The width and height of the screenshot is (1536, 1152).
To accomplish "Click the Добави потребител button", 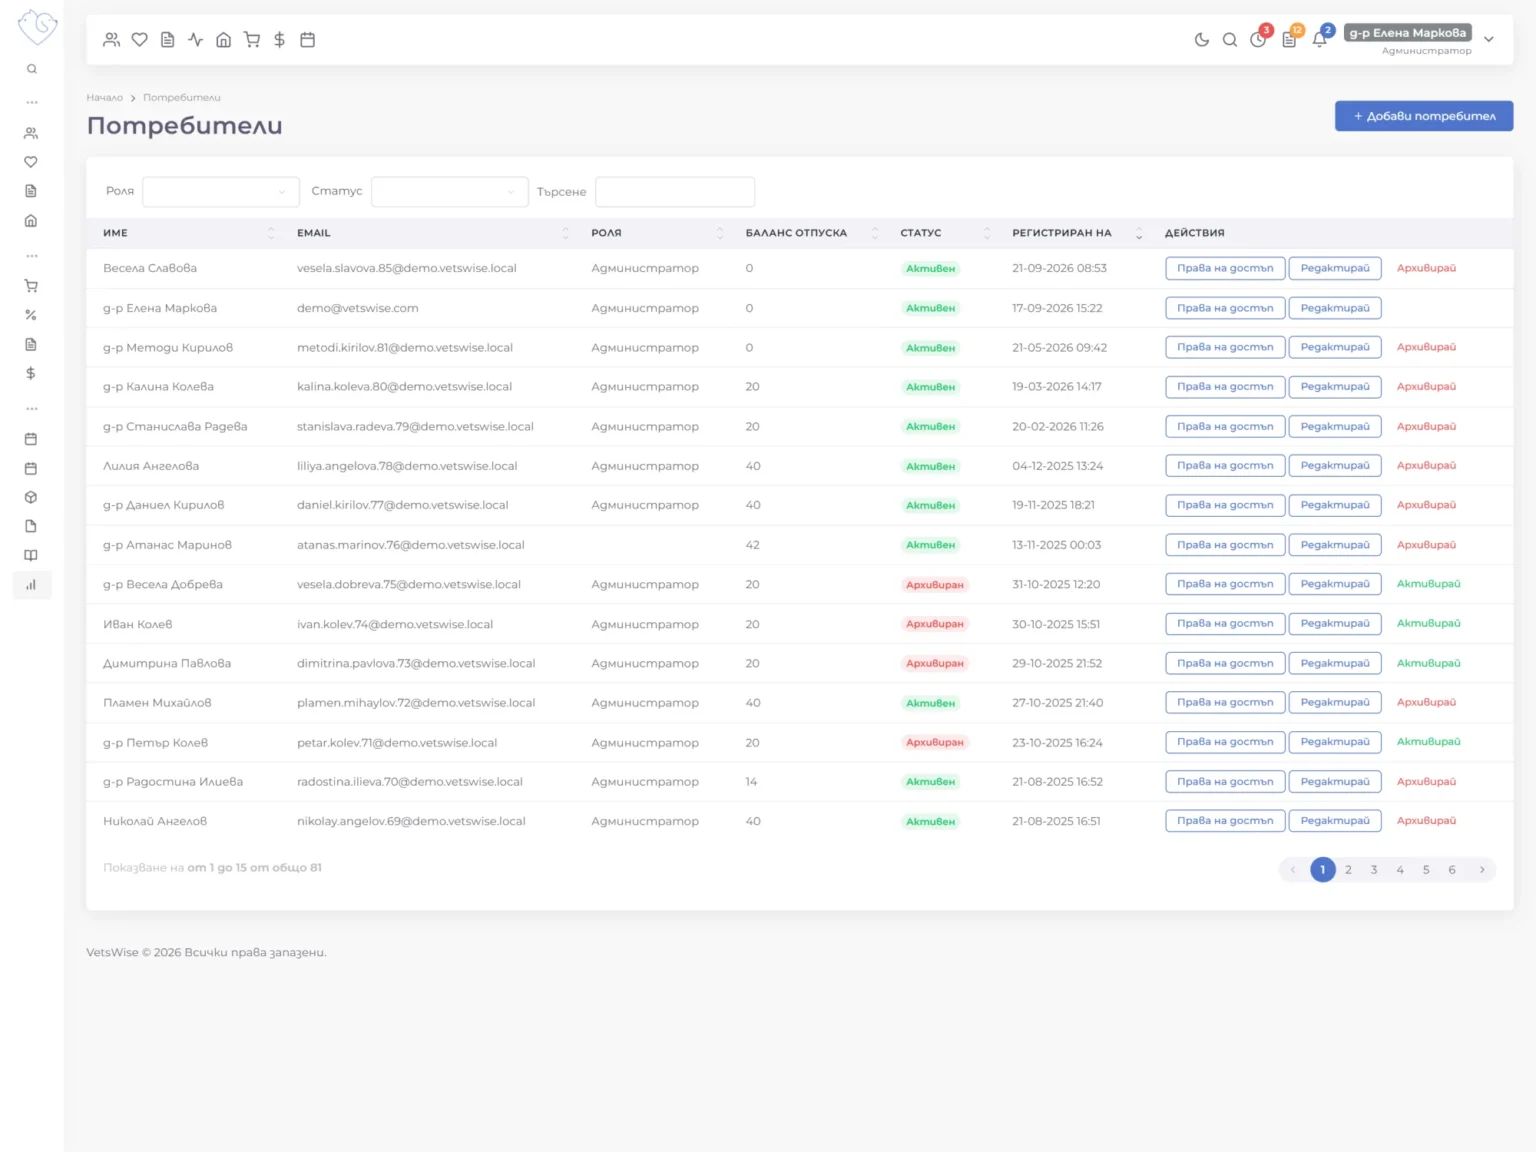I will click(1424, 116).
